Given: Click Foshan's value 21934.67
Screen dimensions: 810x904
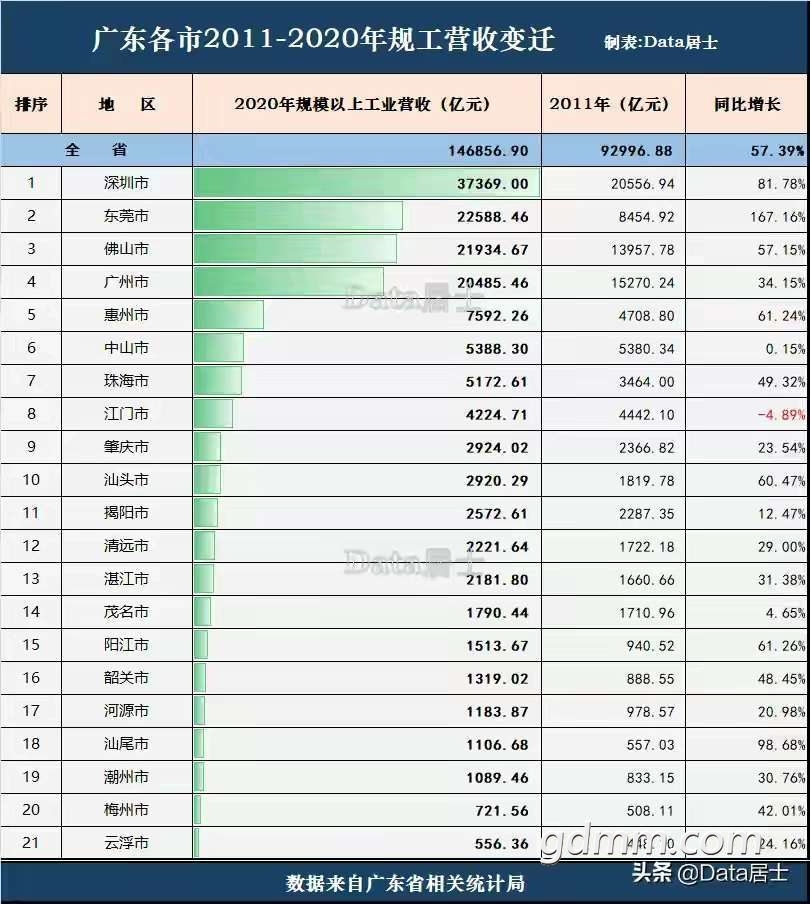Looking at the screenshot, I should pos(493,250).
